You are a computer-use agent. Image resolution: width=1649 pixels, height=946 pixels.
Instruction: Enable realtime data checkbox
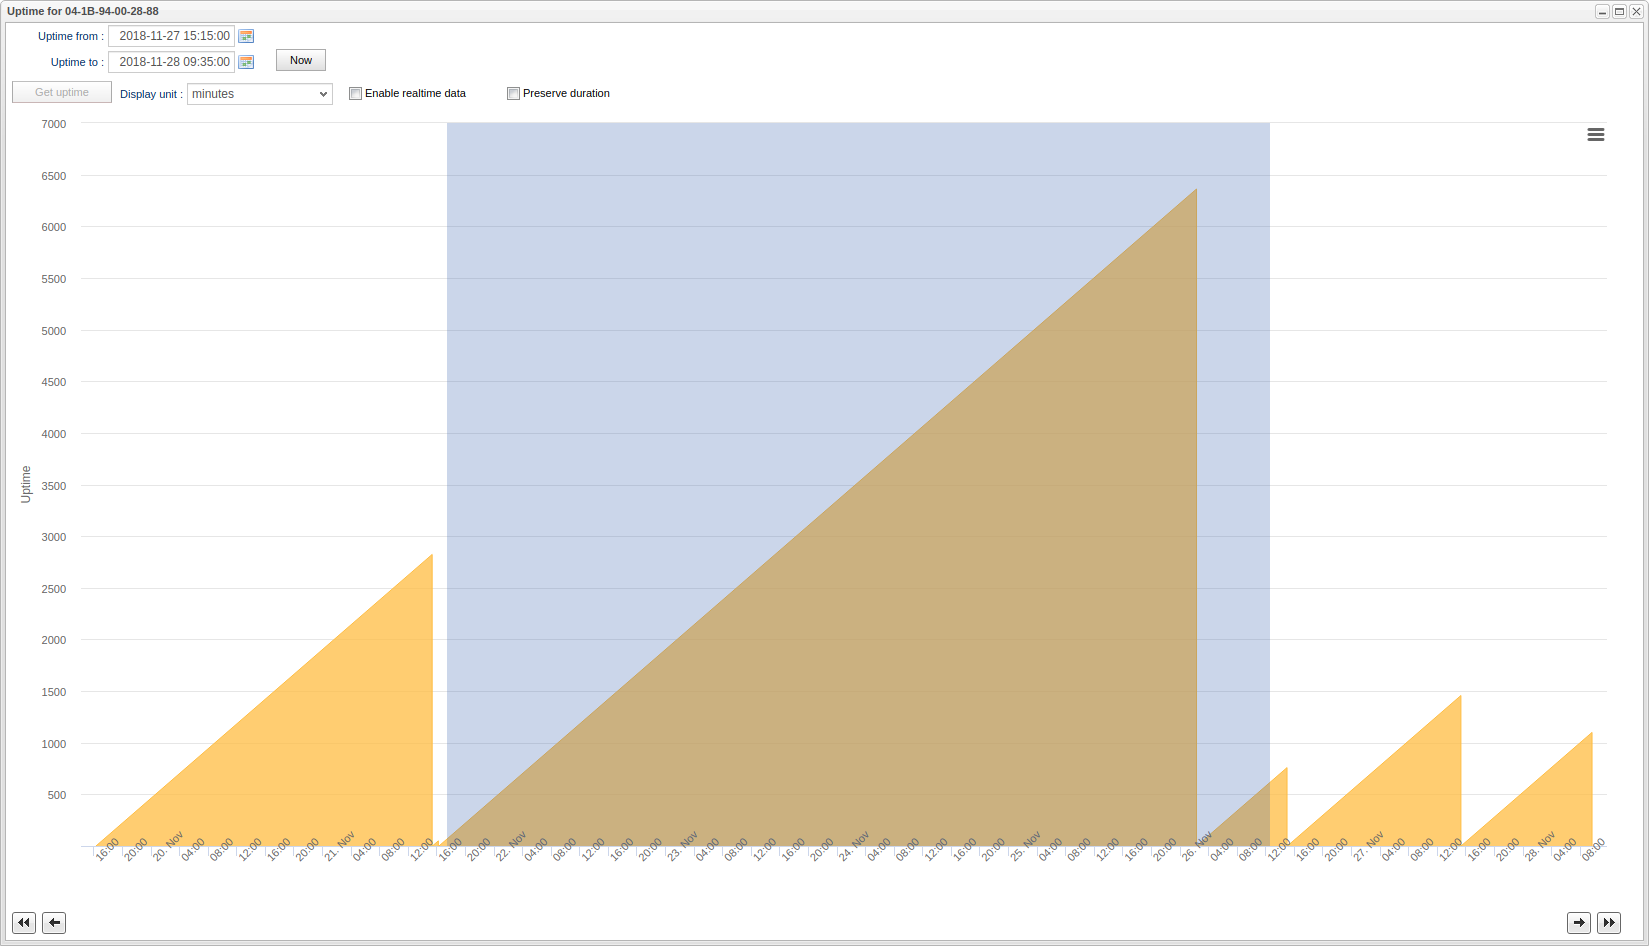355,94
